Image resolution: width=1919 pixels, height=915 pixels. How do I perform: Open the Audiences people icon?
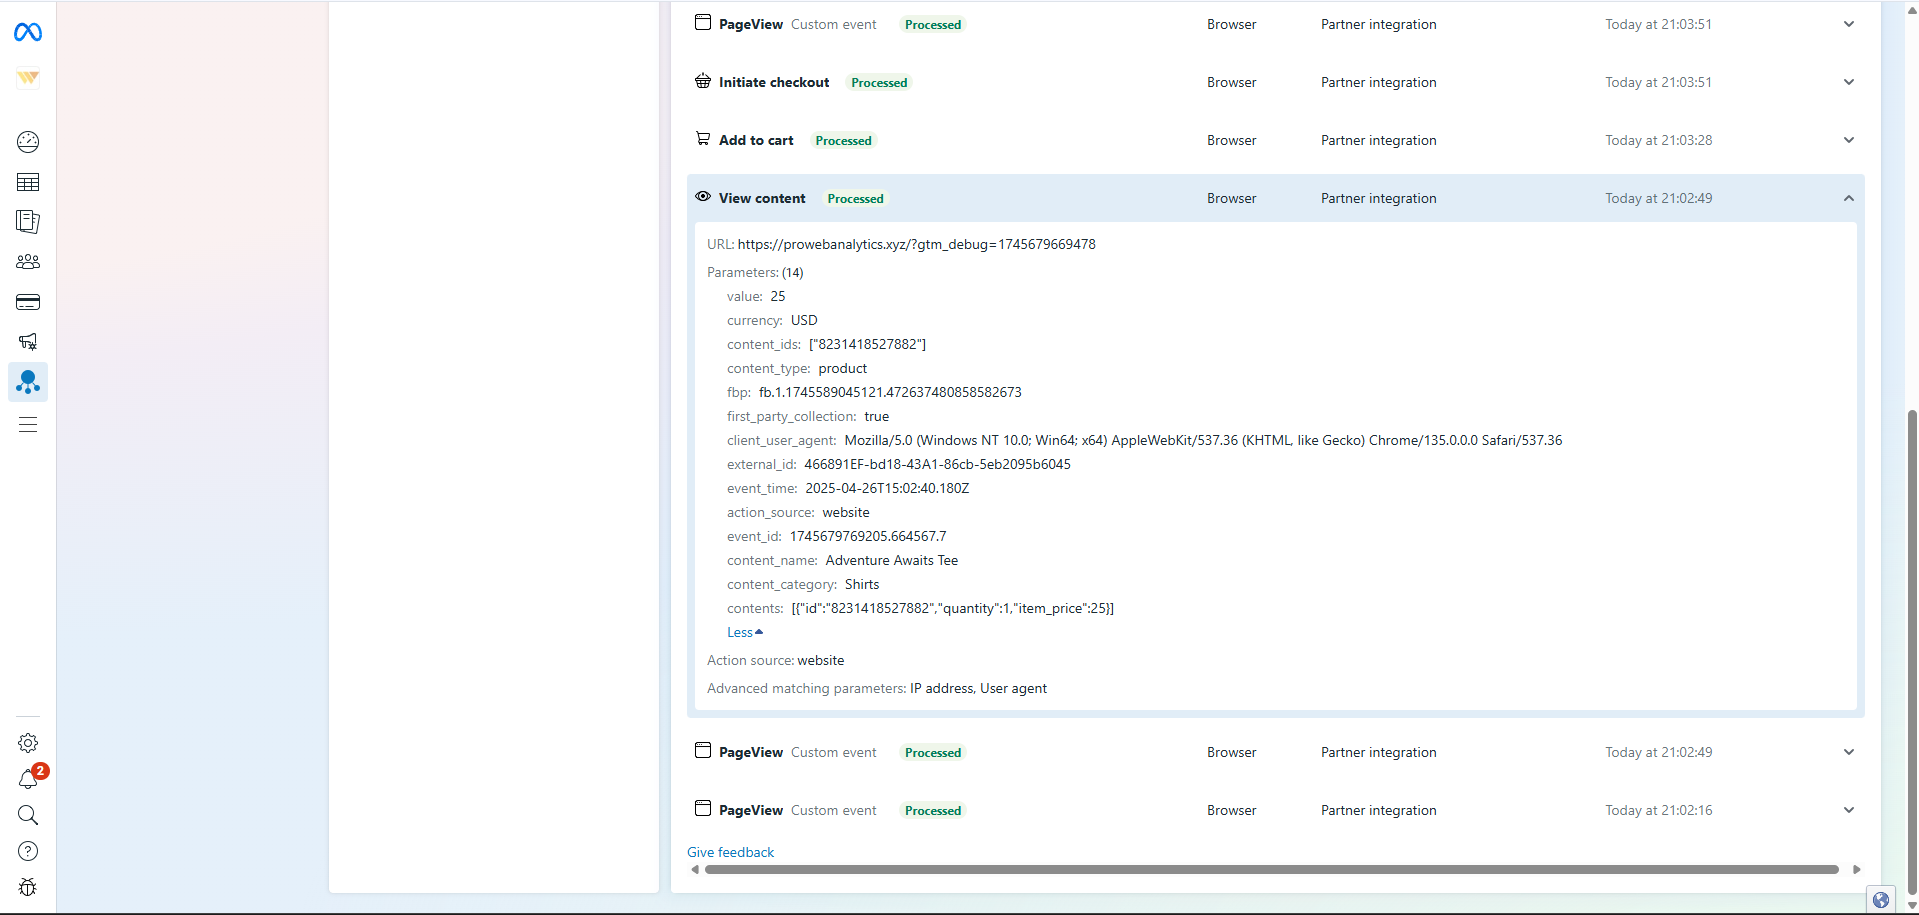tap(28, 262)
